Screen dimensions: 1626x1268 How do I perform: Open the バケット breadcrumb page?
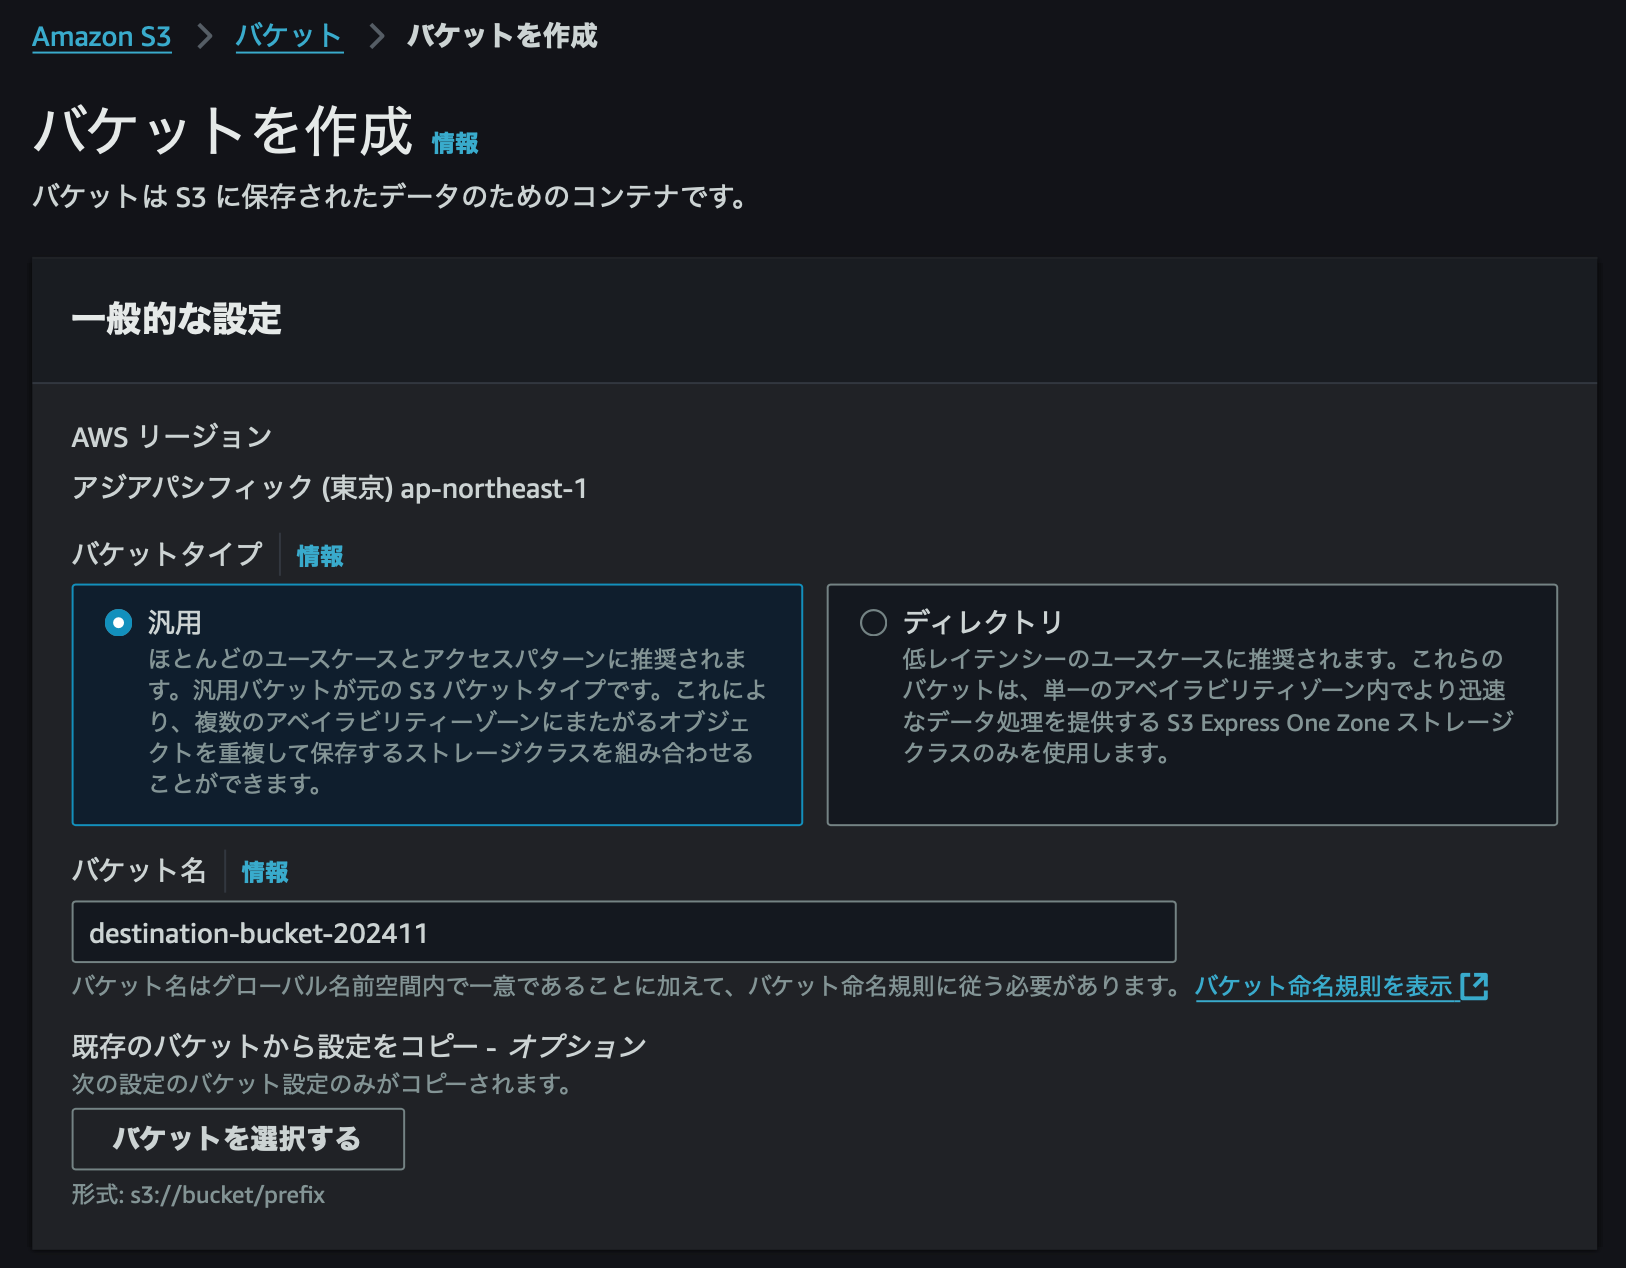(288, 36)
